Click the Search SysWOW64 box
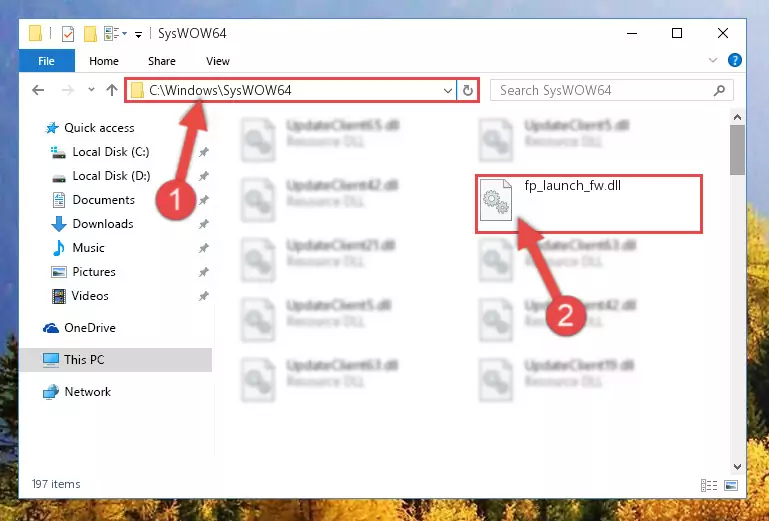The image size is (769, 521). [x=612, y=90]
